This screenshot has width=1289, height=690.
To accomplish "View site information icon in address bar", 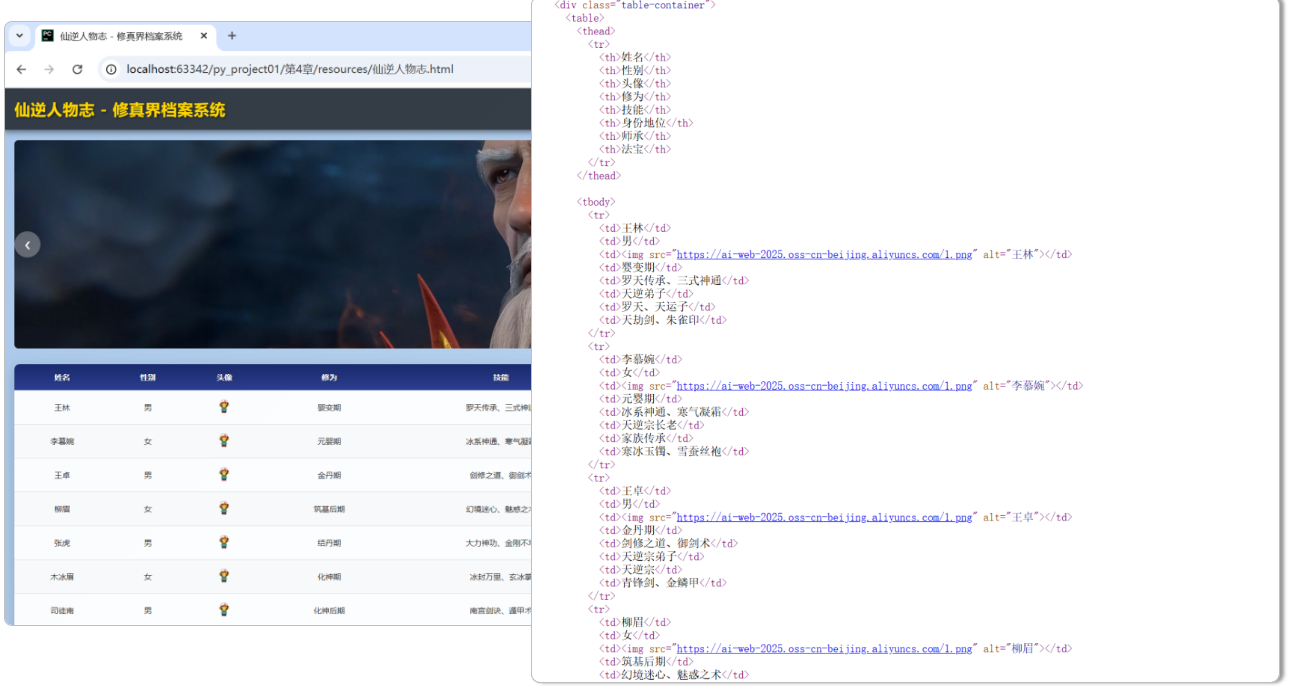I will point(111,69).
